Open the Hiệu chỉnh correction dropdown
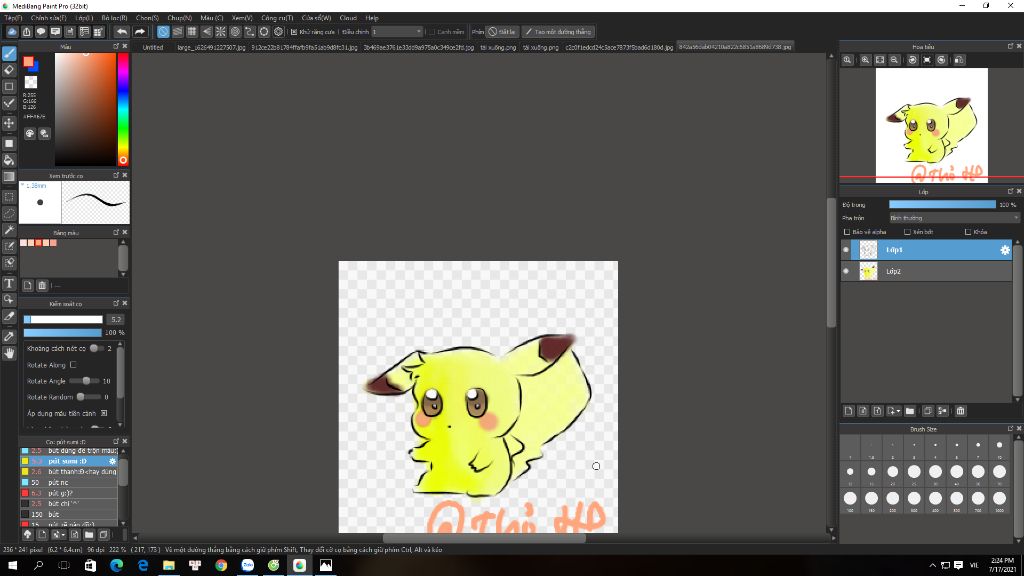Viewport: 1024px width, 576px height. (397, 31)
